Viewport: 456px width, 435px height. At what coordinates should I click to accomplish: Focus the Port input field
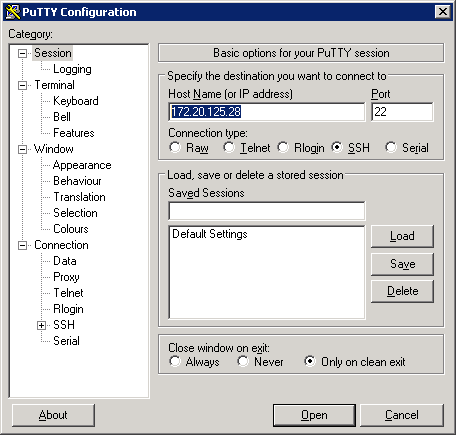pyautogui.click(x=402, y=112)
